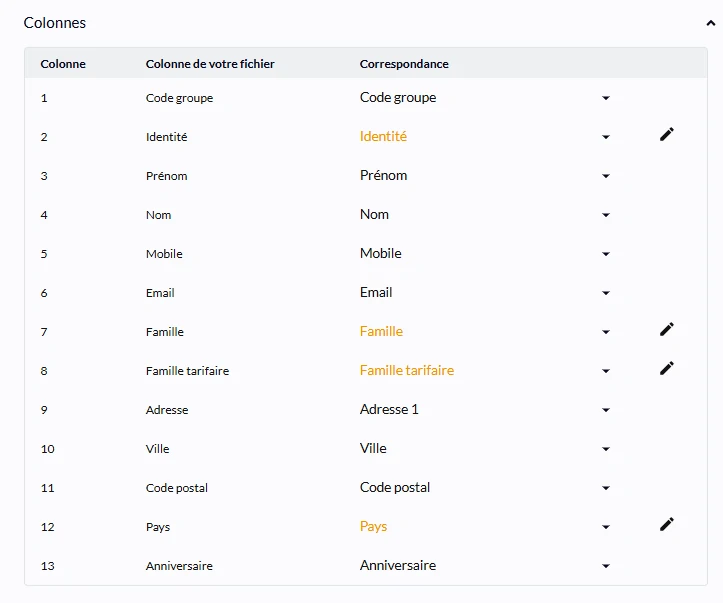Expand the Pays correspondence dropdown arrow
Image resolution: width=723 pixels, height=603 pixels.
[x=606, y=527]
